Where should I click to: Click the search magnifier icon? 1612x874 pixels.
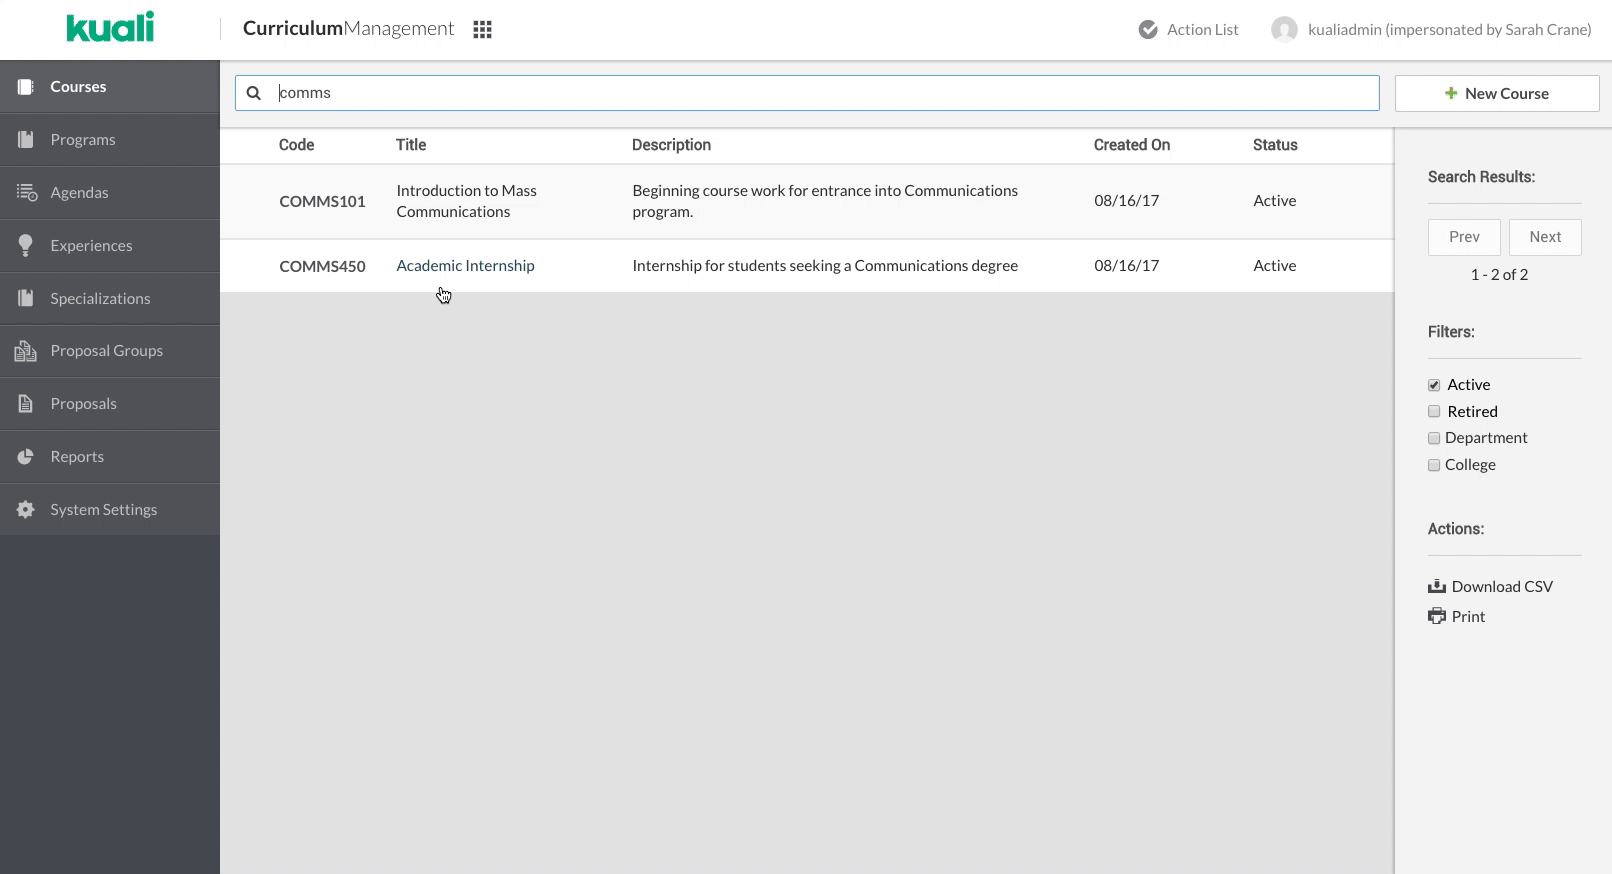254,93
